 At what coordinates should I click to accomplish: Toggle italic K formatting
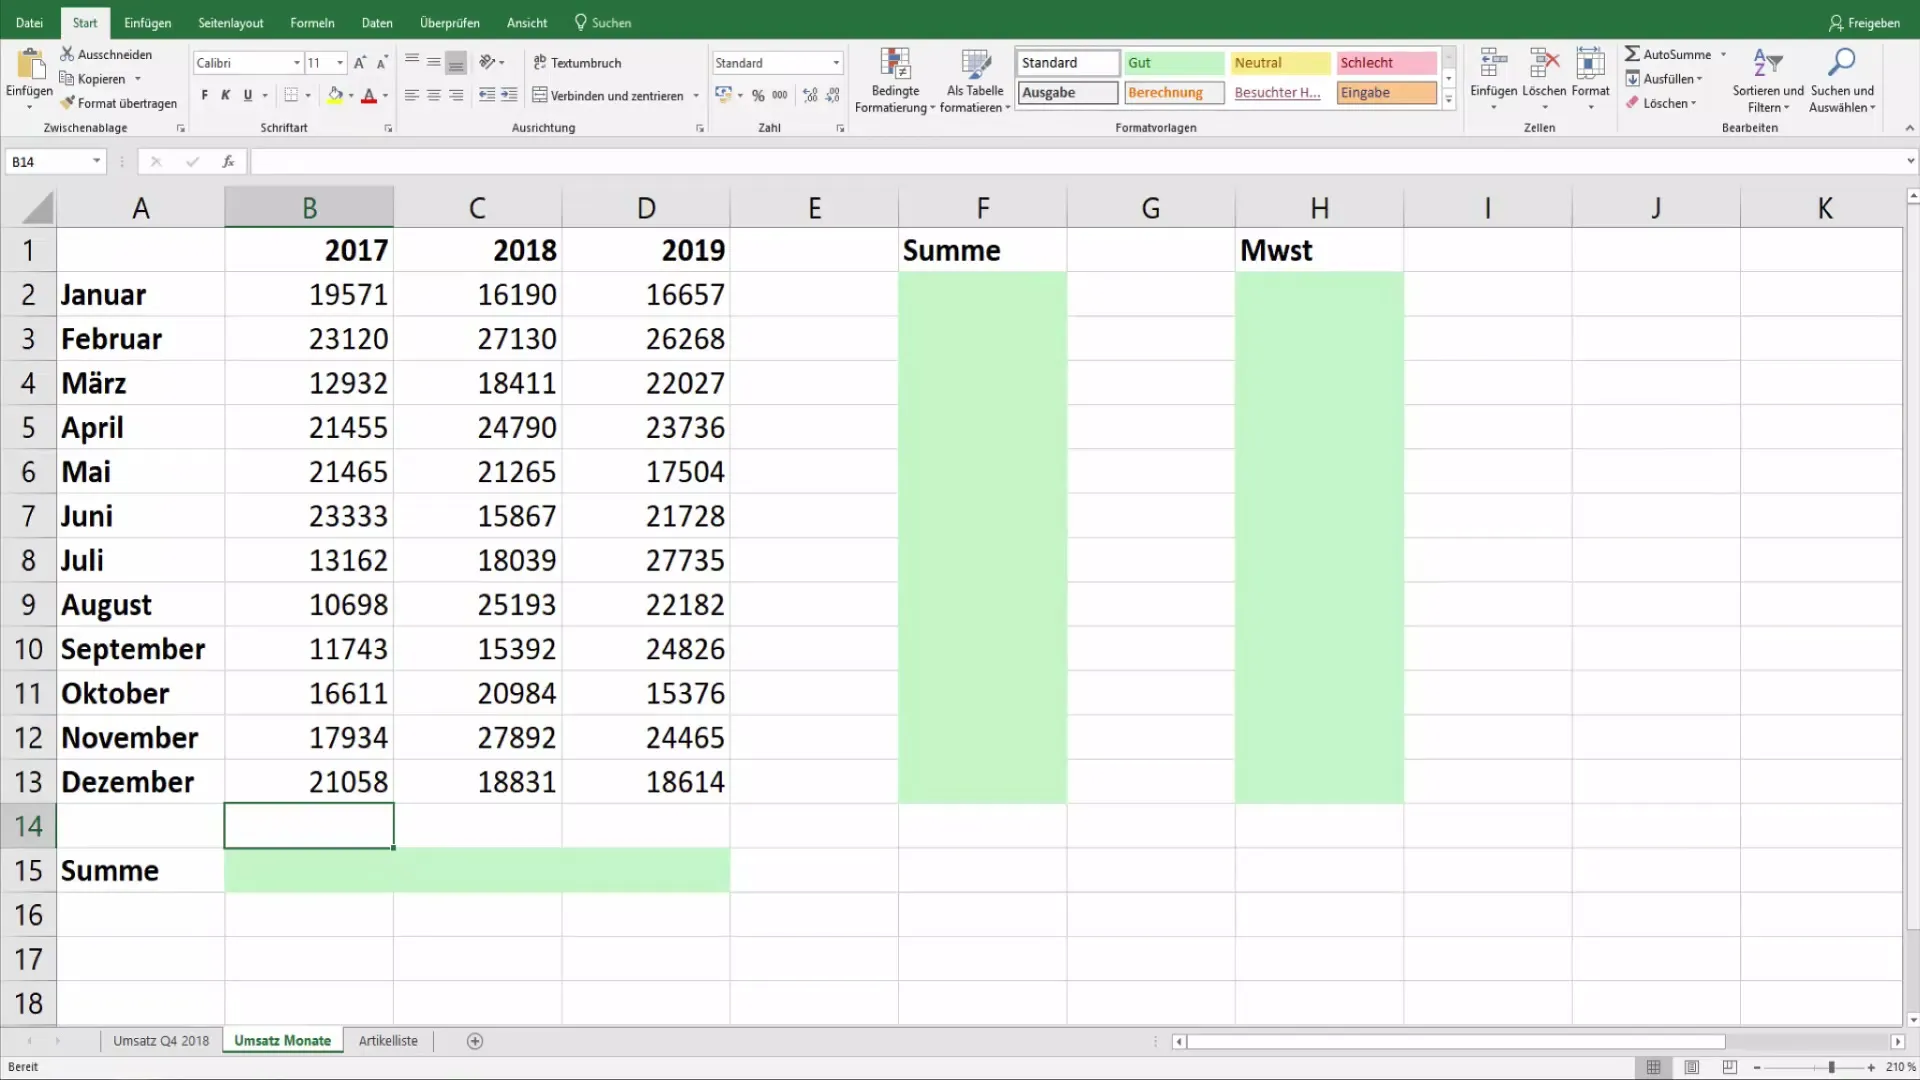(226, 95)
